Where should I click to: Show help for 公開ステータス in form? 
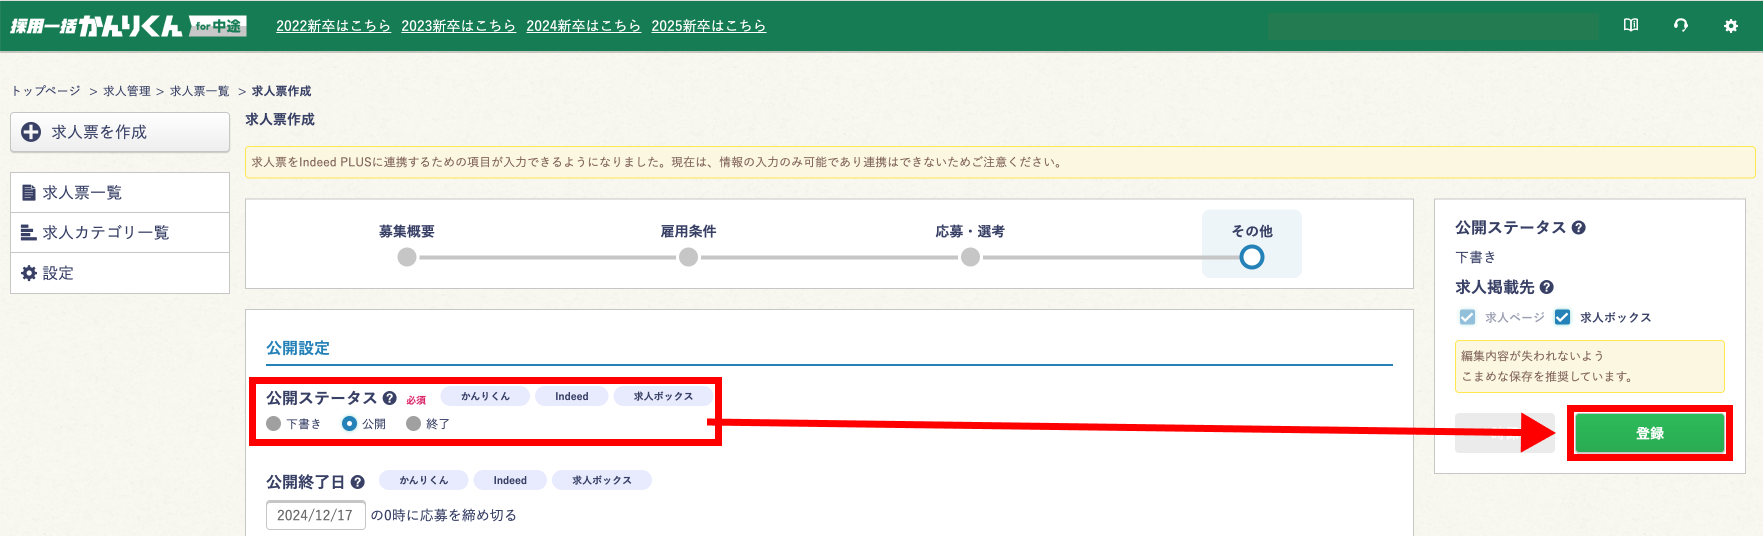(390, 398)
